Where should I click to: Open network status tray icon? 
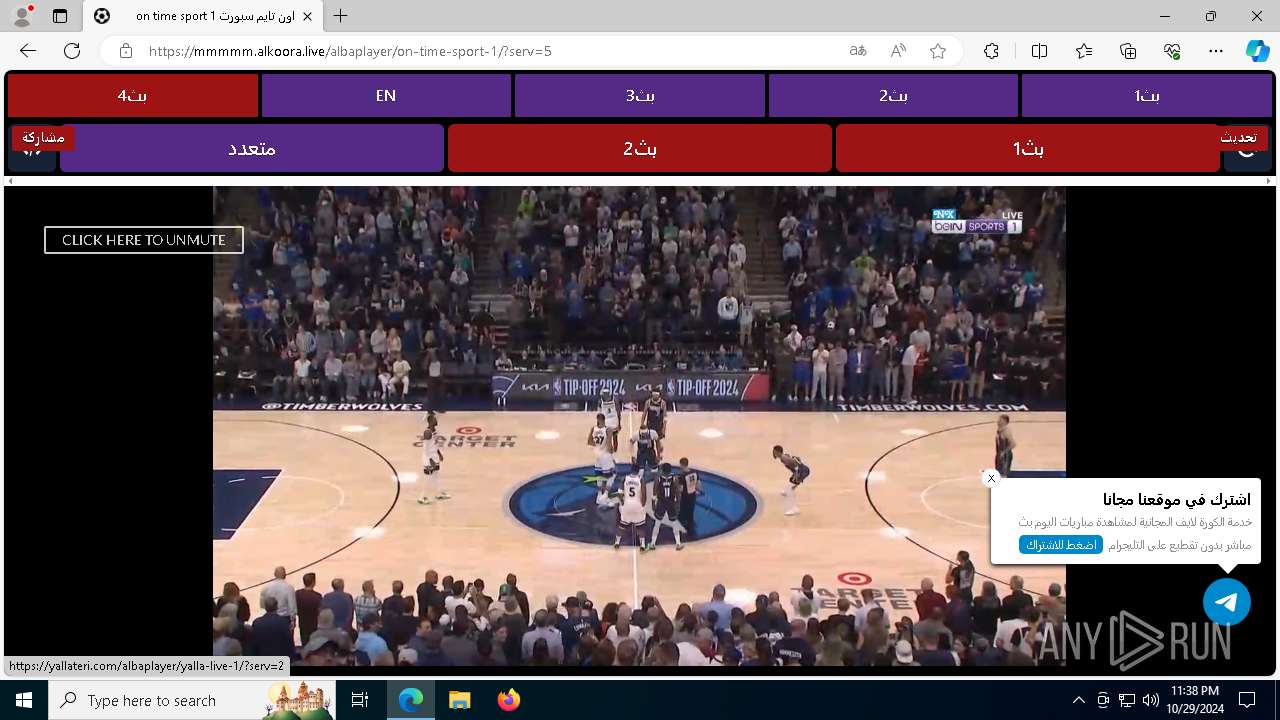(1126, 700)
